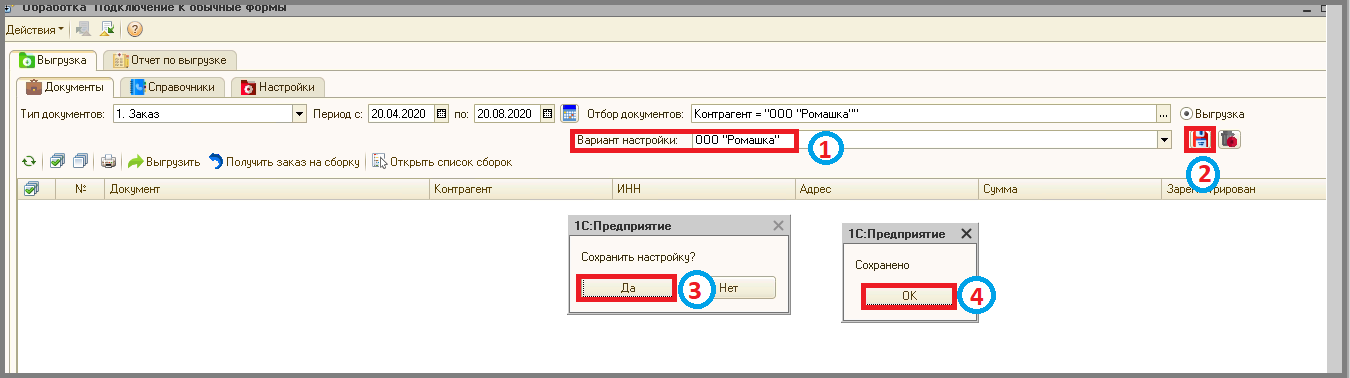Click the printer icon

[x=109, y=161]
